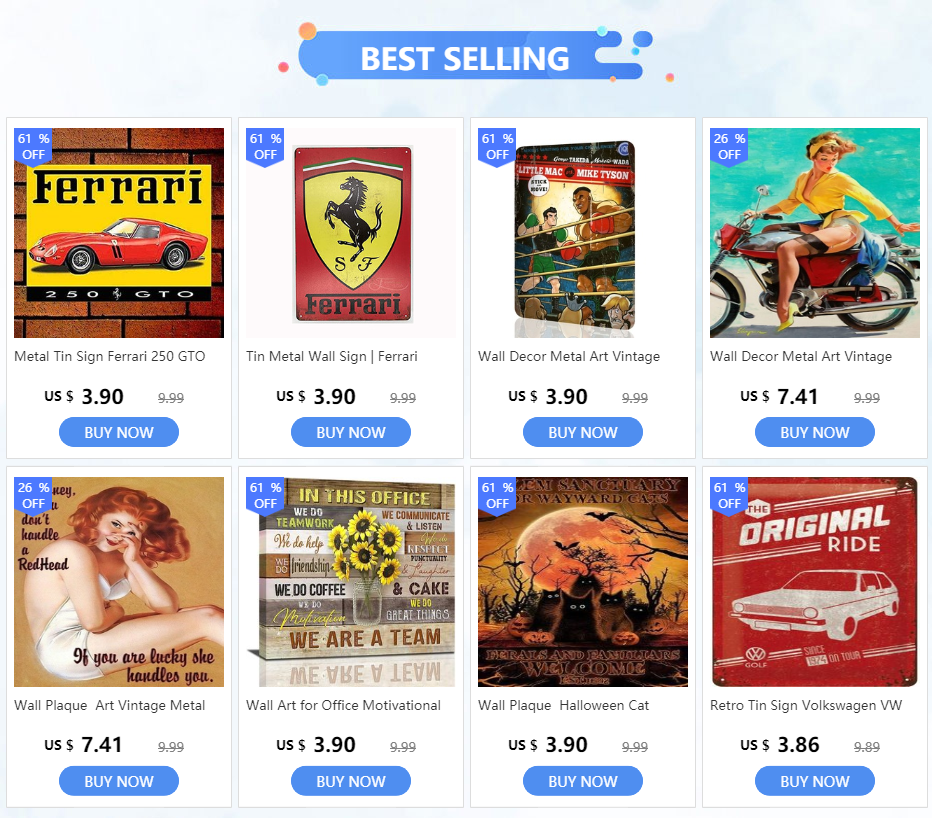The image size is (932, 818).
Task: Open the In This Office wall art image
Action: pyautogui.click(x=351, y=582)
